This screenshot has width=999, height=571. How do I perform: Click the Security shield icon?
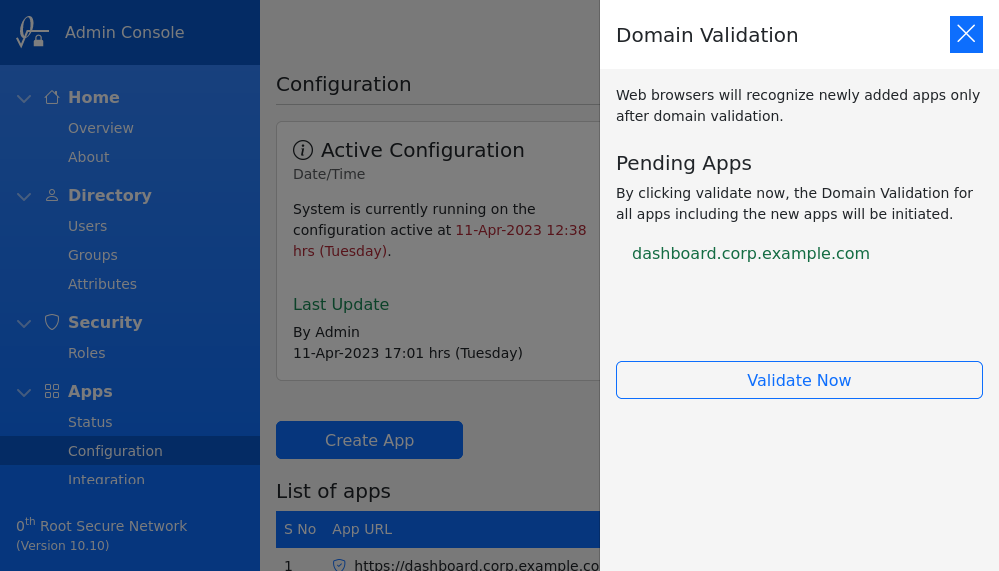[x=52, y=322]
